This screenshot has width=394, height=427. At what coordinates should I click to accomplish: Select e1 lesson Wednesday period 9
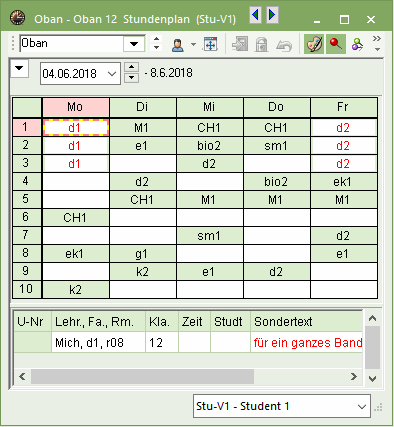tap(210, 272)
